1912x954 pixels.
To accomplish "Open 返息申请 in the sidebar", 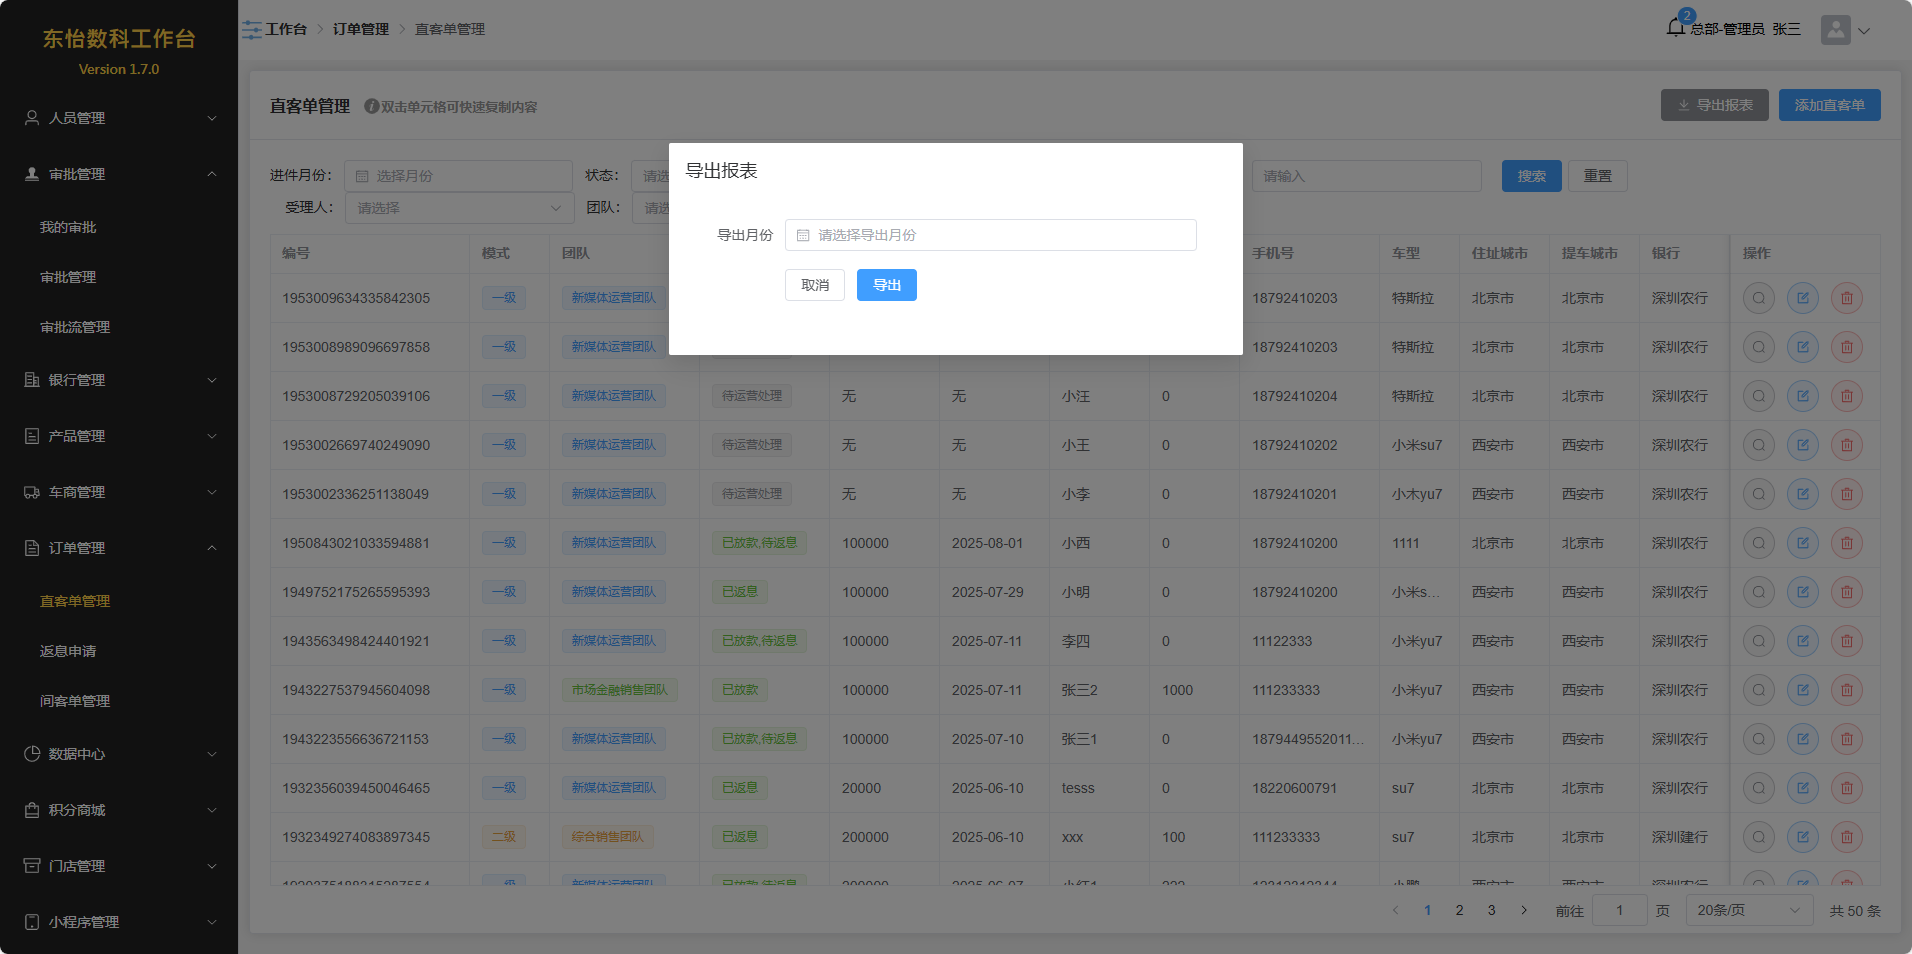I will point(68,651).
